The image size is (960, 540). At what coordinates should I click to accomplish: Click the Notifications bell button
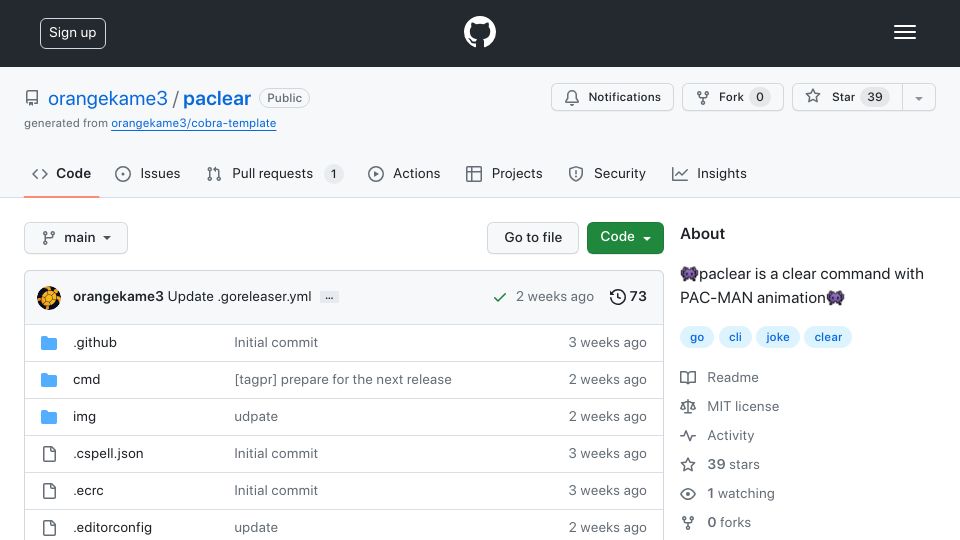point(612,97)
